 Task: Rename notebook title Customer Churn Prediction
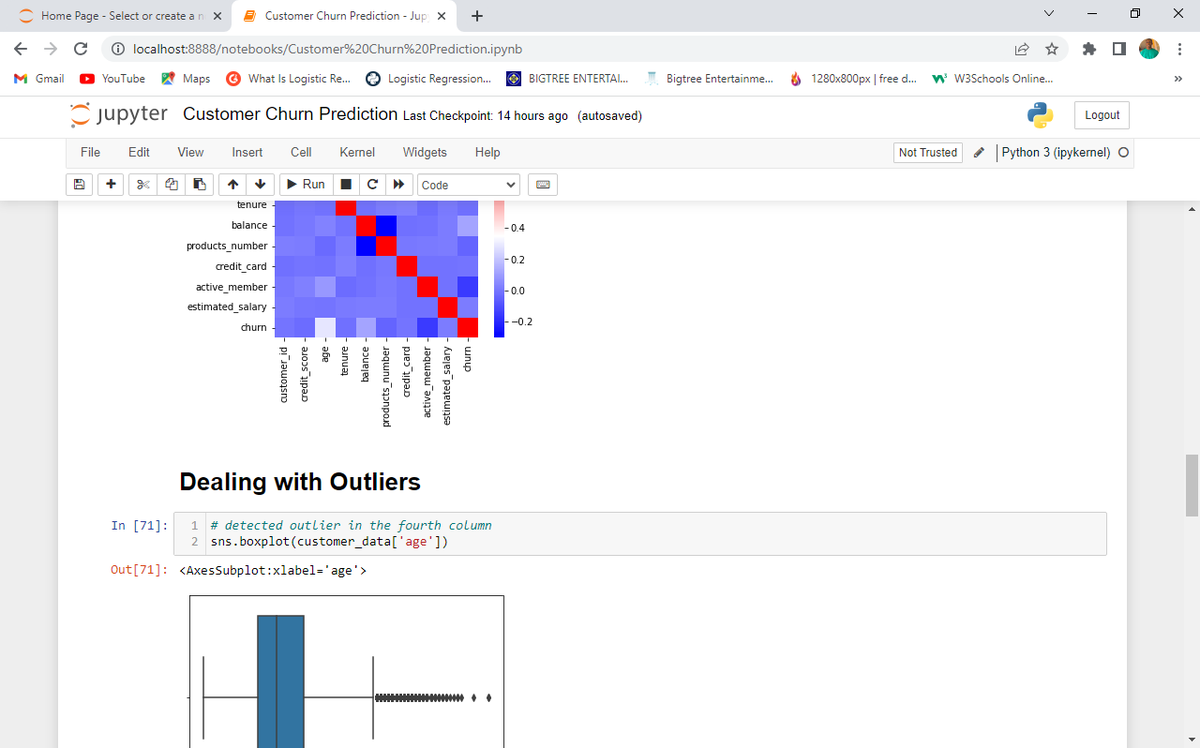(290, 114)
